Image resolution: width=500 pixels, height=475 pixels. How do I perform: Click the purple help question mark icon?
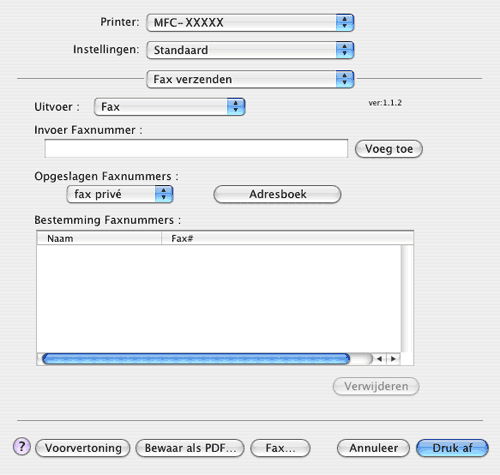(22, 447)
